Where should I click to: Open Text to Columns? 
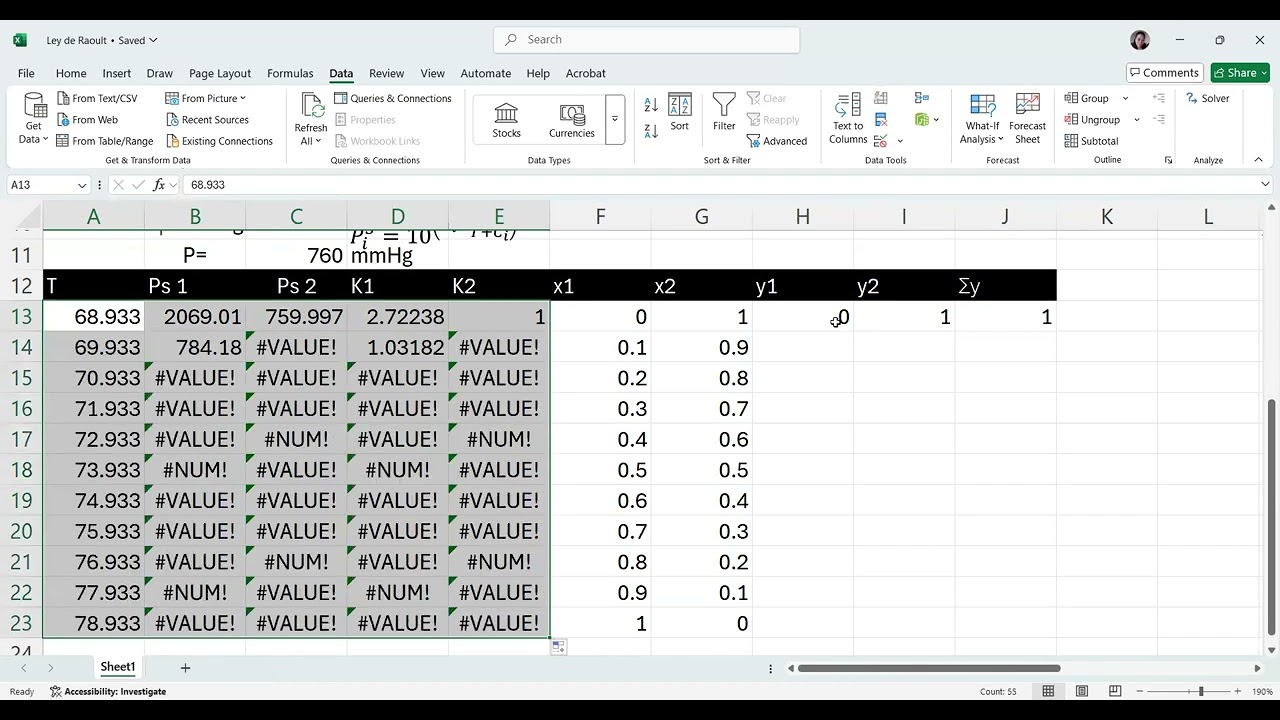(x=848, y=119)
